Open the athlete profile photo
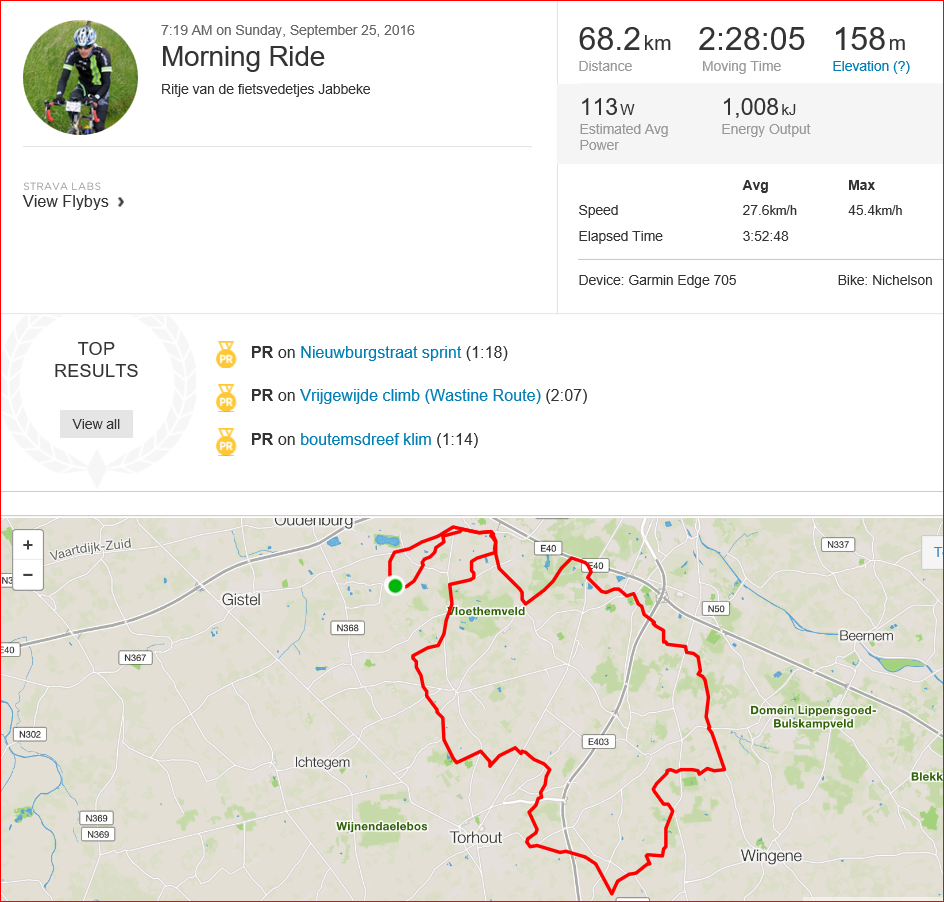The width and height of the screenshot is (944, 902). pos(80,77)
